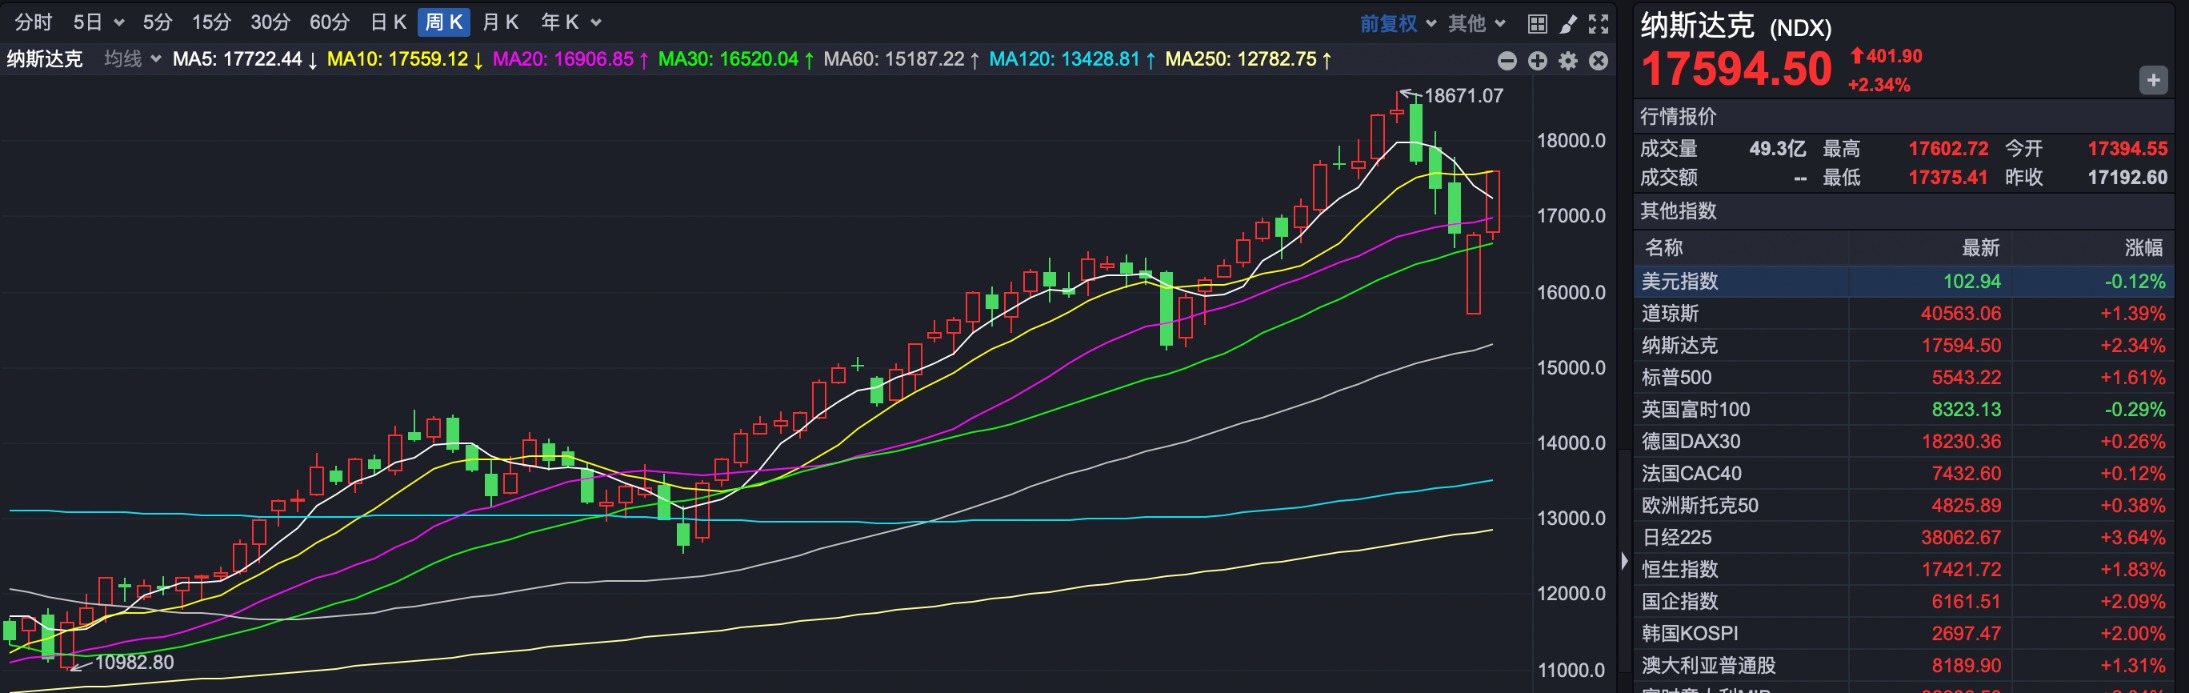This screenshot has width=2189, height=693.
Task: Sort the table by the 涨幅 column header
Action: click(2144, 247)
